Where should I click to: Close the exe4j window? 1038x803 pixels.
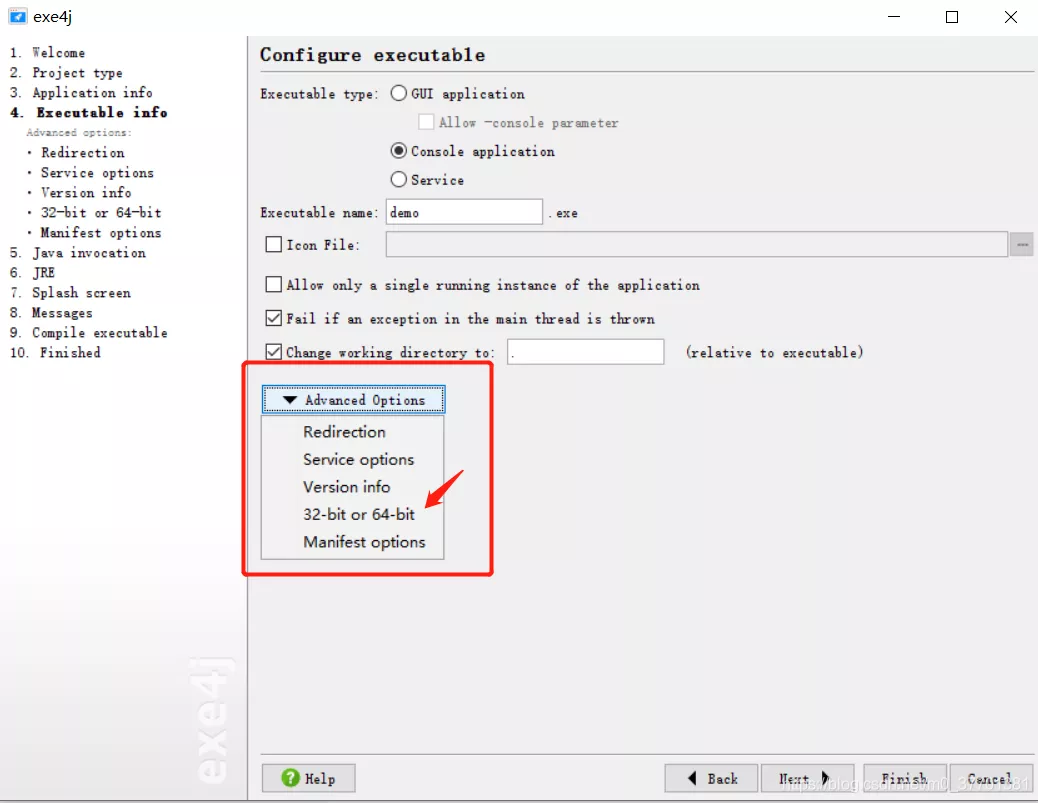(1010, 17)
